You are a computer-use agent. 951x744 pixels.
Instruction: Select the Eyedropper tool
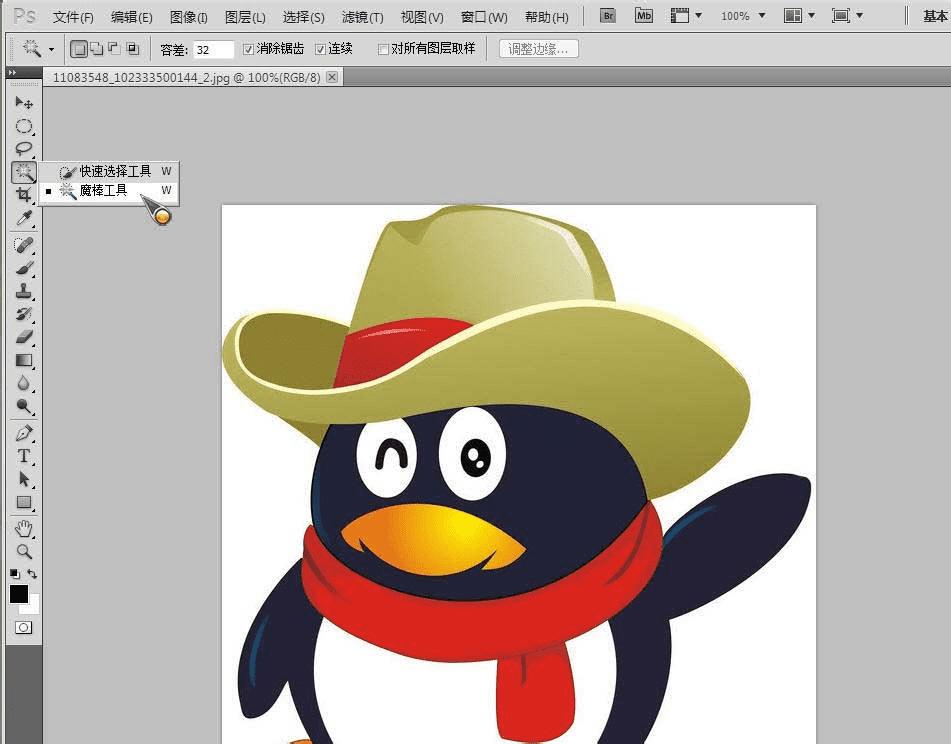tap(24, 218)
